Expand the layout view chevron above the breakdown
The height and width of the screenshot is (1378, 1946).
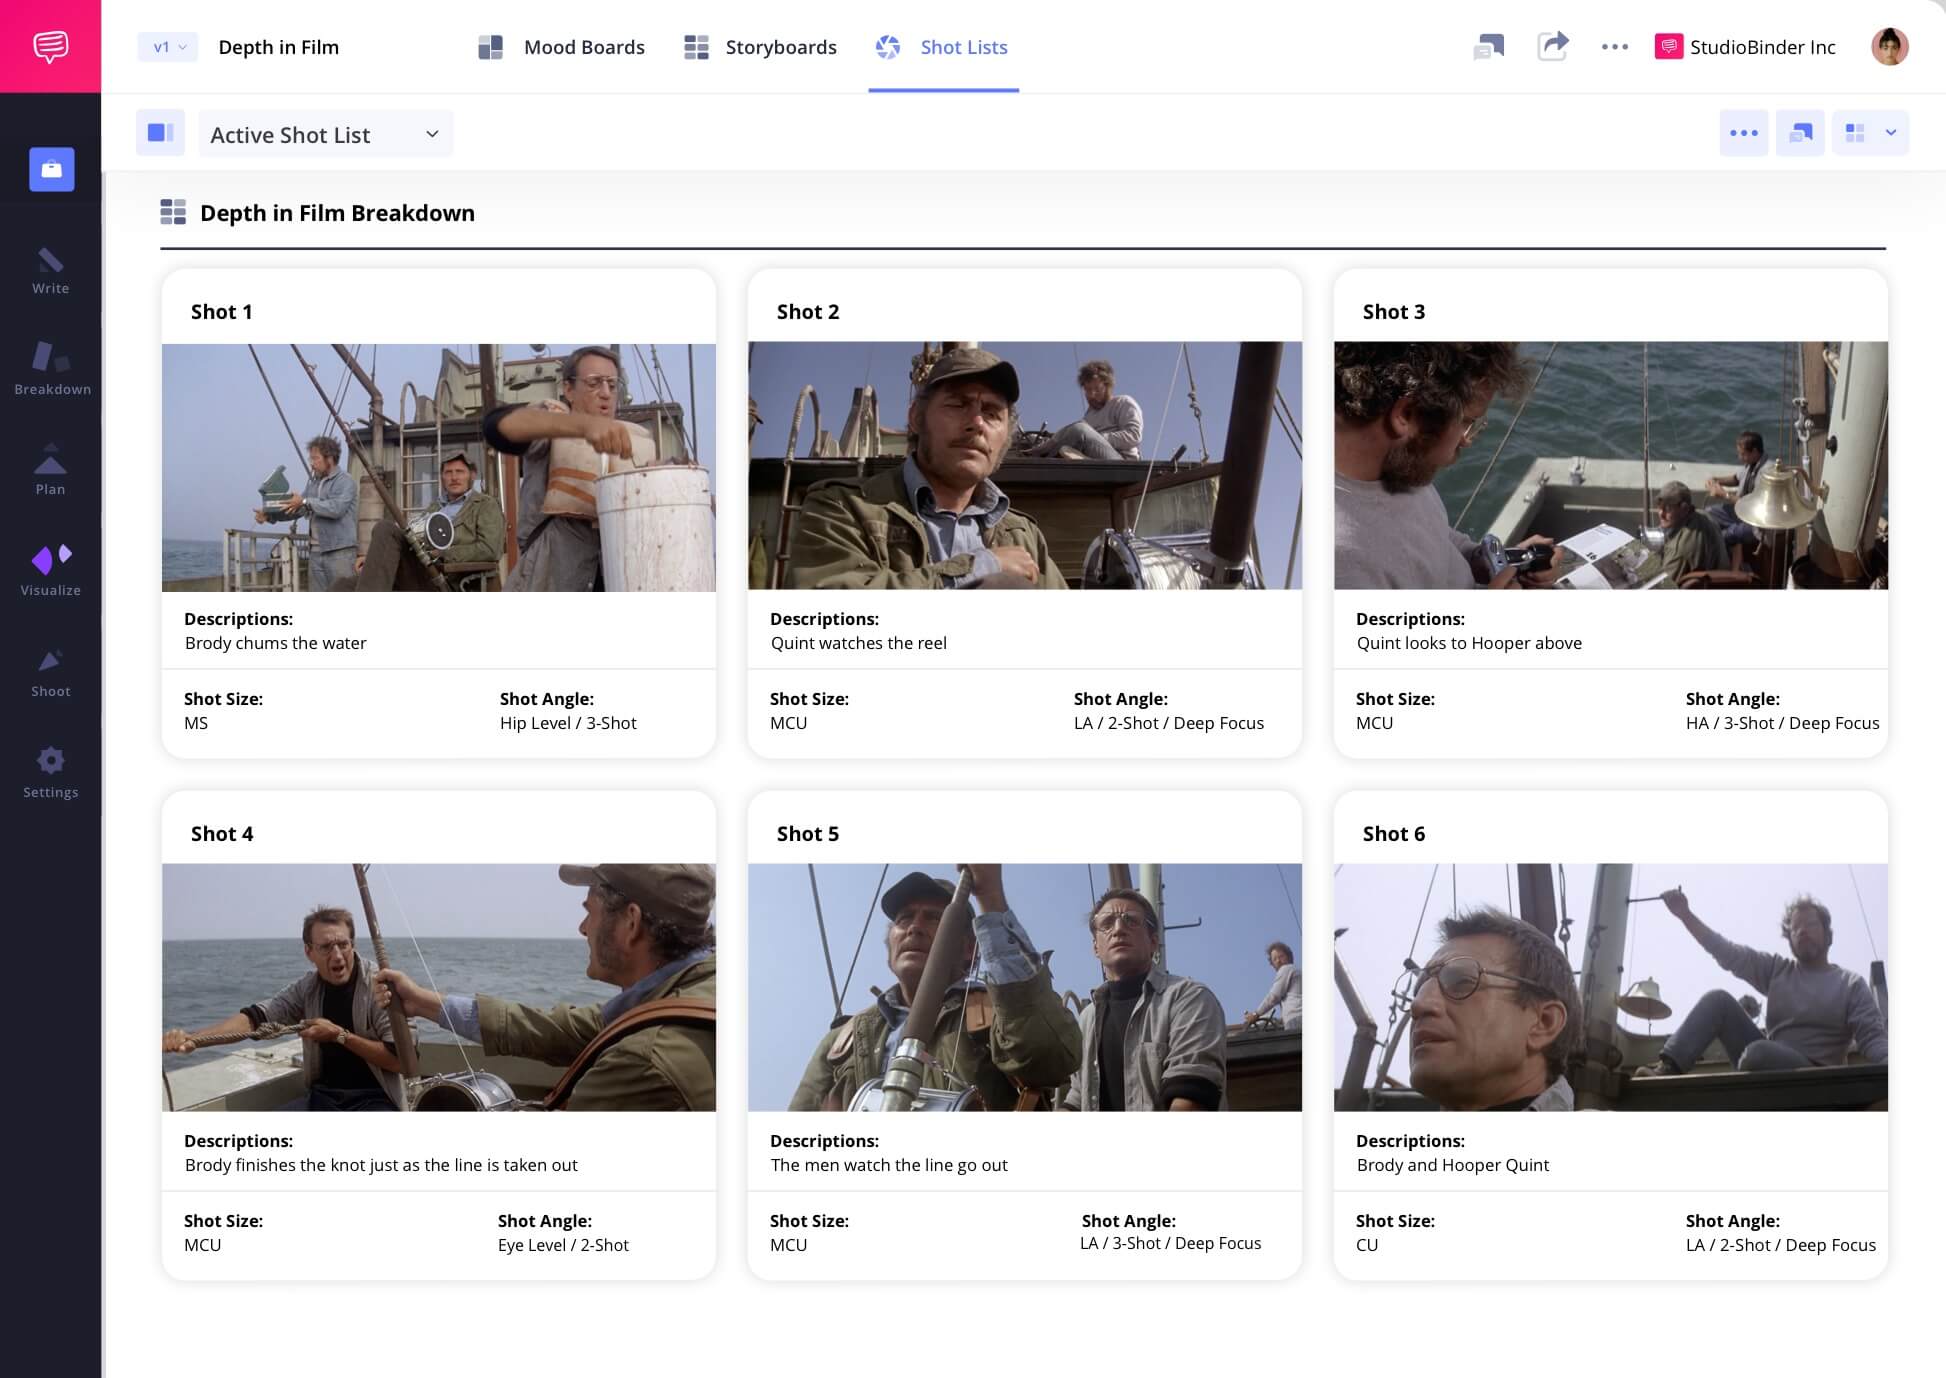pyautogui.click(x=1891, y=132)
